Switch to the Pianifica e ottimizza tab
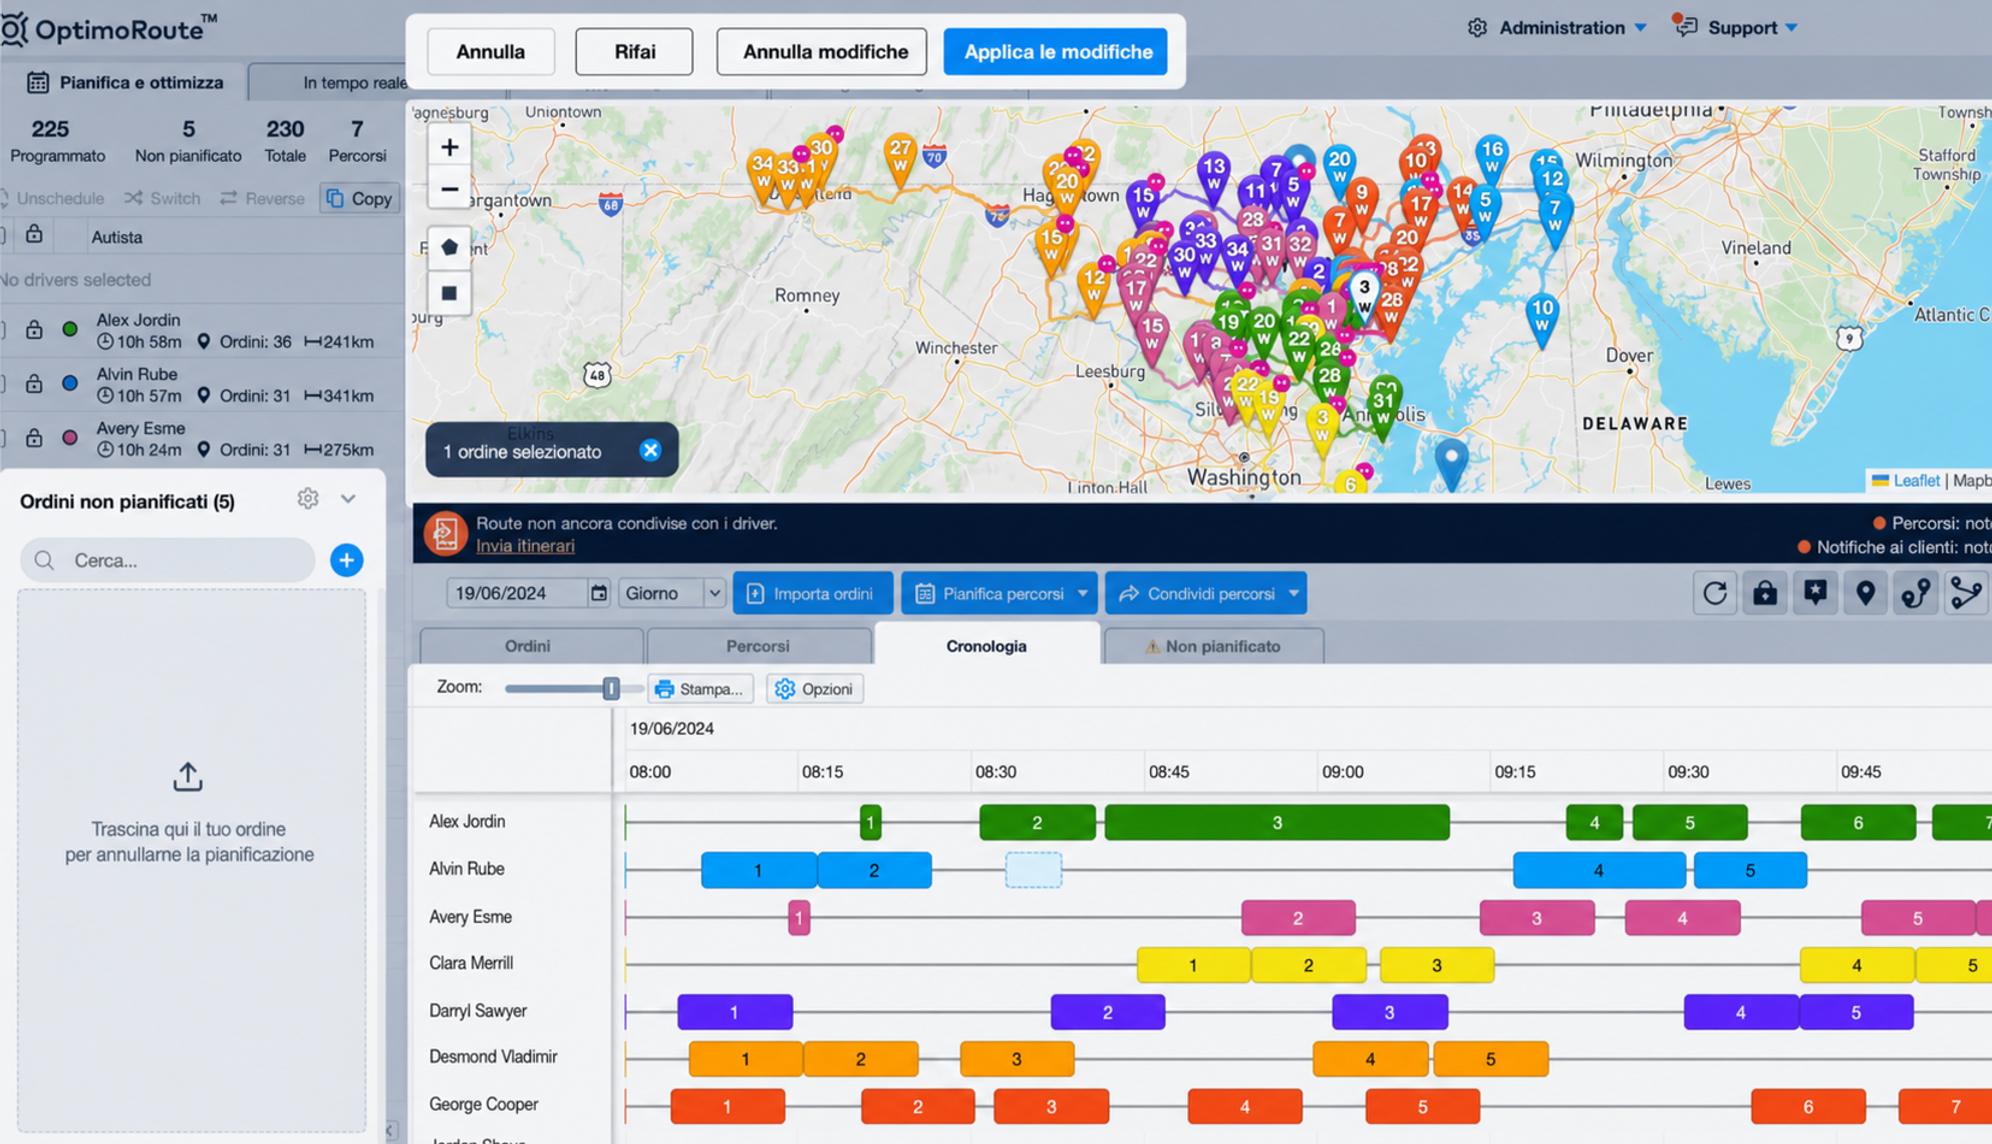Viewport: 1992px width, 1144px height. click(x=125, y=82)
